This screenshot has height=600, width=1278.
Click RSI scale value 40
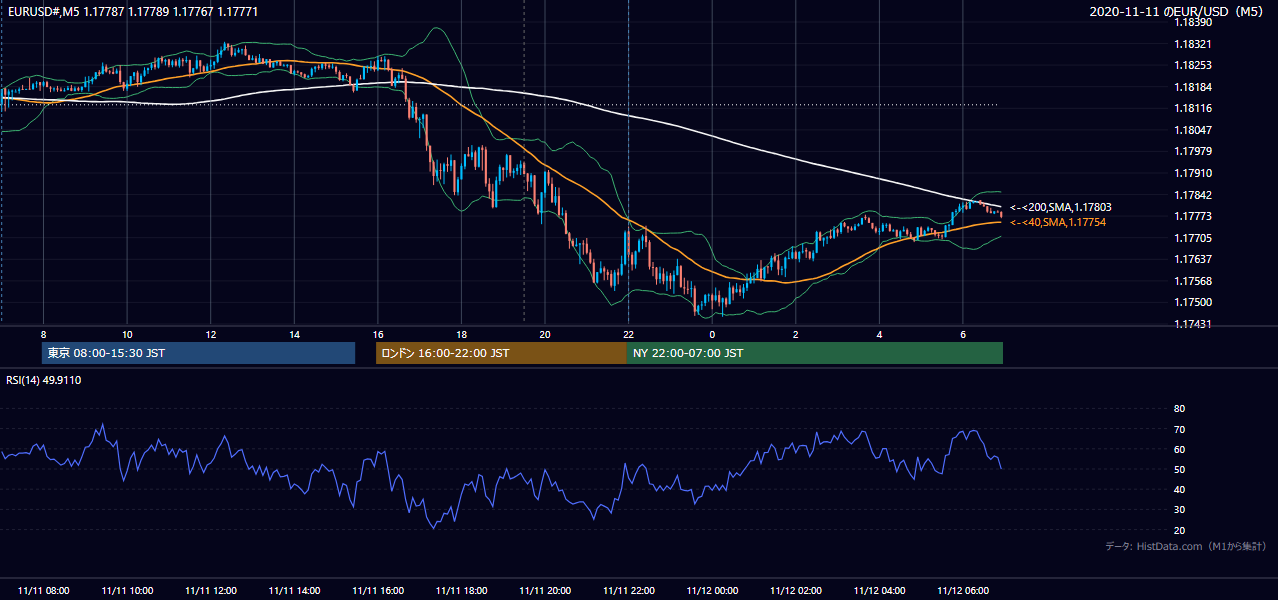[1179, 489]
